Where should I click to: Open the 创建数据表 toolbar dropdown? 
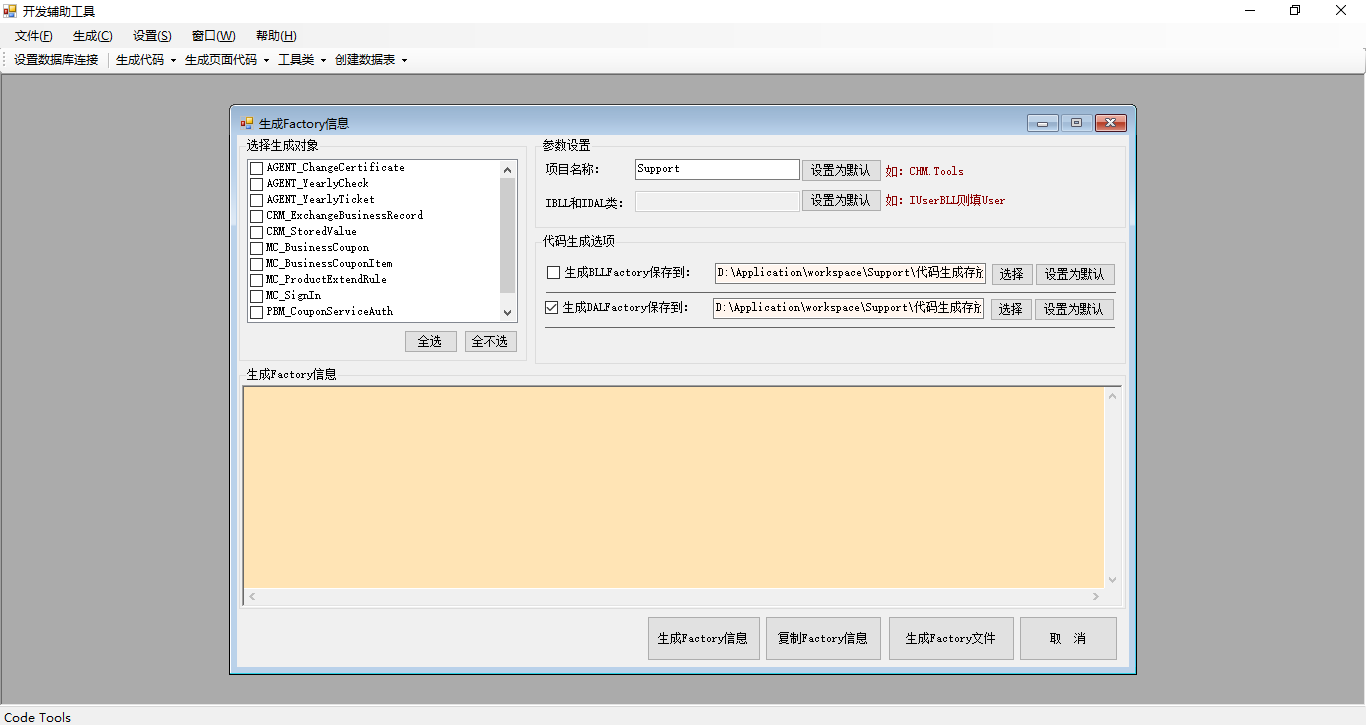[x=371, y=60]
